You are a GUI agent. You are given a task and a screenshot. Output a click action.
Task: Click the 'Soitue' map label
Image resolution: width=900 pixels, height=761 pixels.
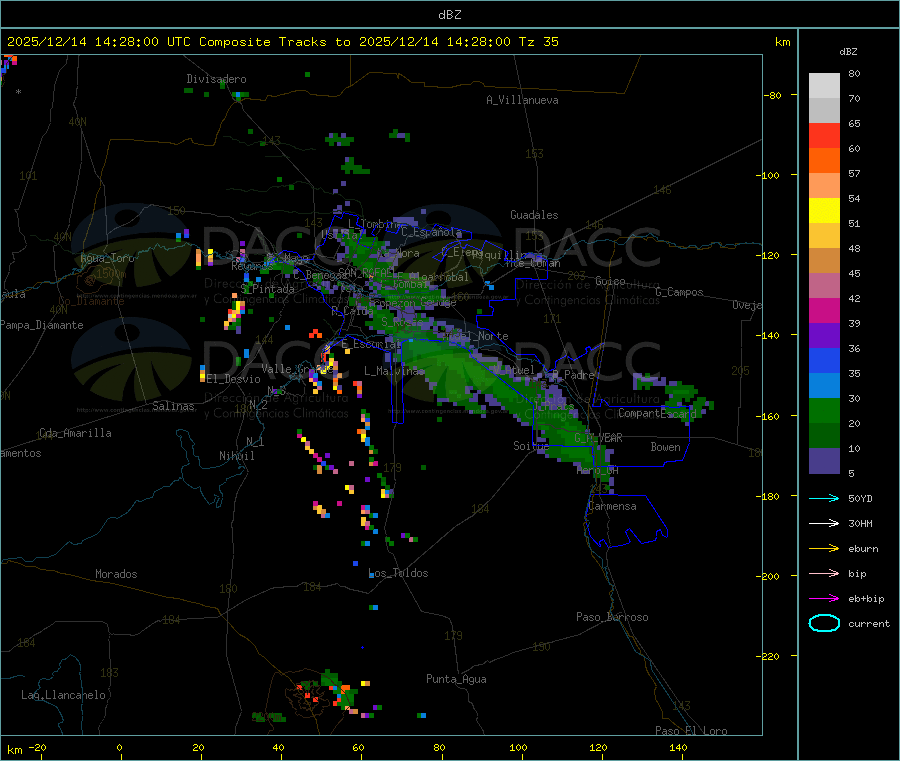[531, 446]
